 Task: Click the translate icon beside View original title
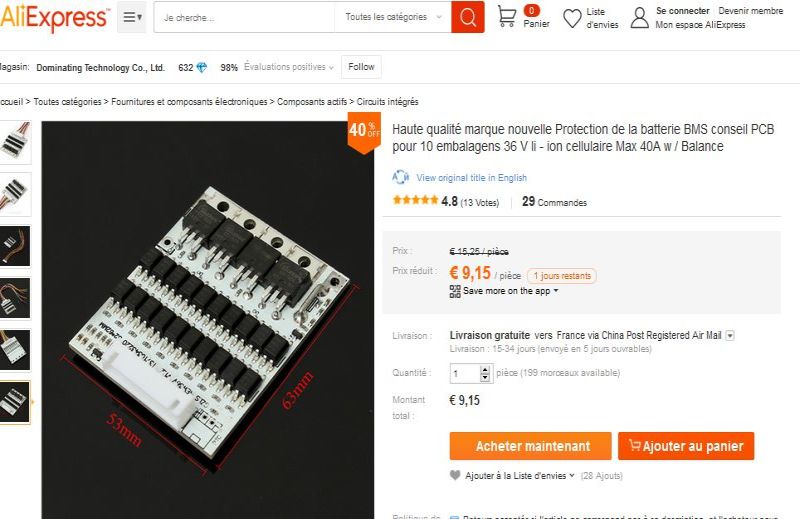401,177
